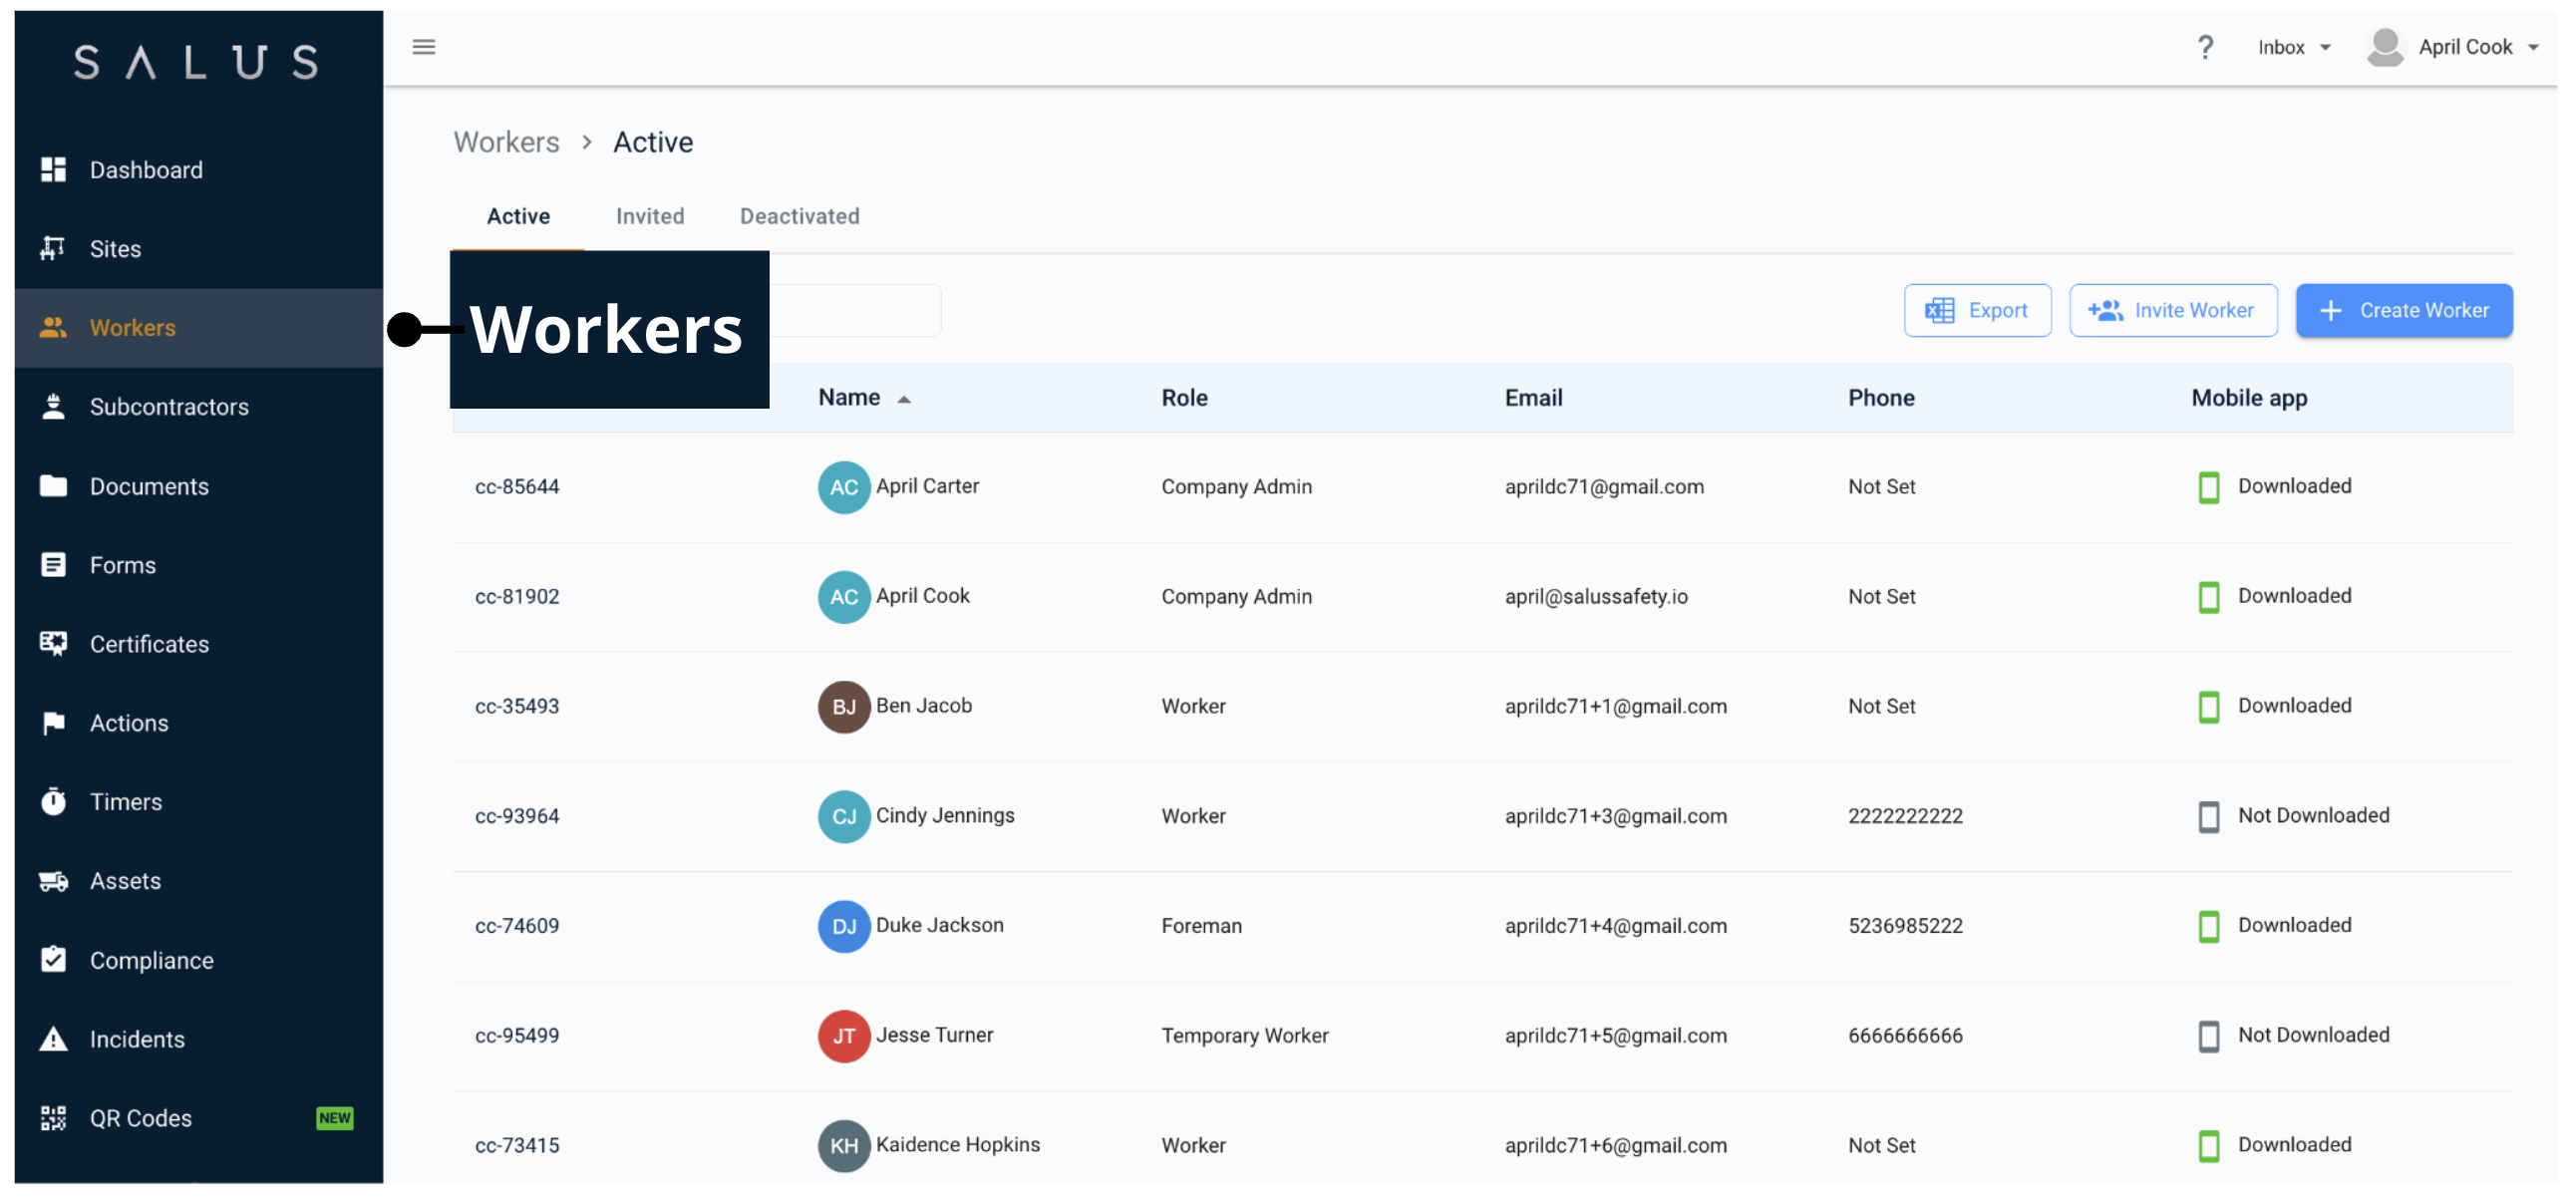Open the help question mark icon
This screenshot has height=1198, width=2576.
(x=2205, y=47)
